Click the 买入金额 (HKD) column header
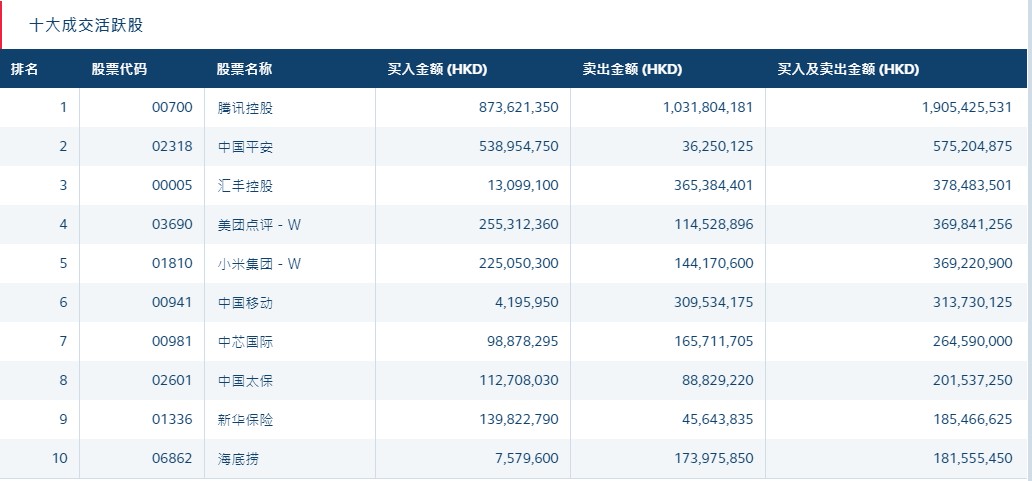Screen dimensions: 1032x481 click(x=437, y=69)
